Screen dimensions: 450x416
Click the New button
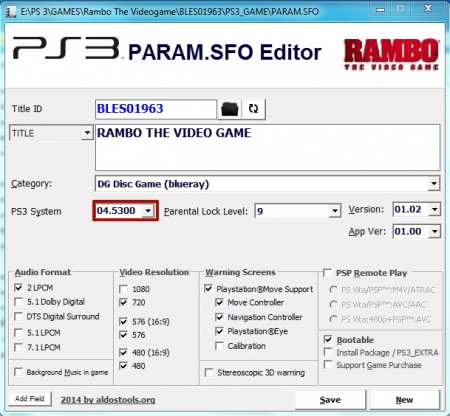405,400
